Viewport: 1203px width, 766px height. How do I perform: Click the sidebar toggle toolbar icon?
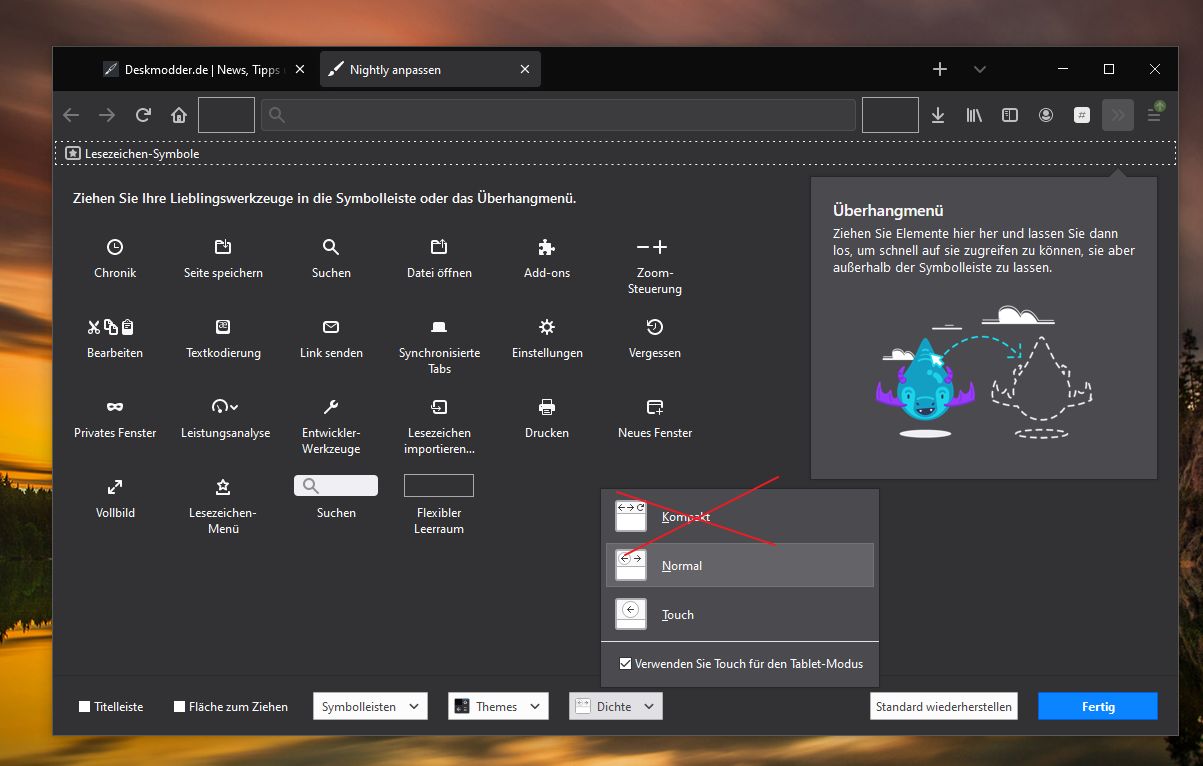click(x=1010, y=115)
